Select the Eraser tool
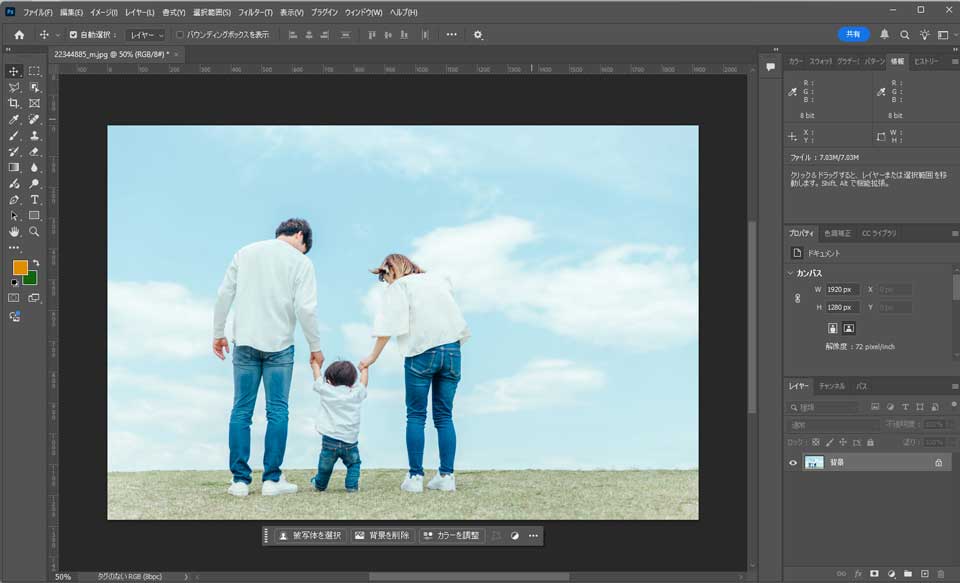The image size is (960, 583). click(34, 151)
